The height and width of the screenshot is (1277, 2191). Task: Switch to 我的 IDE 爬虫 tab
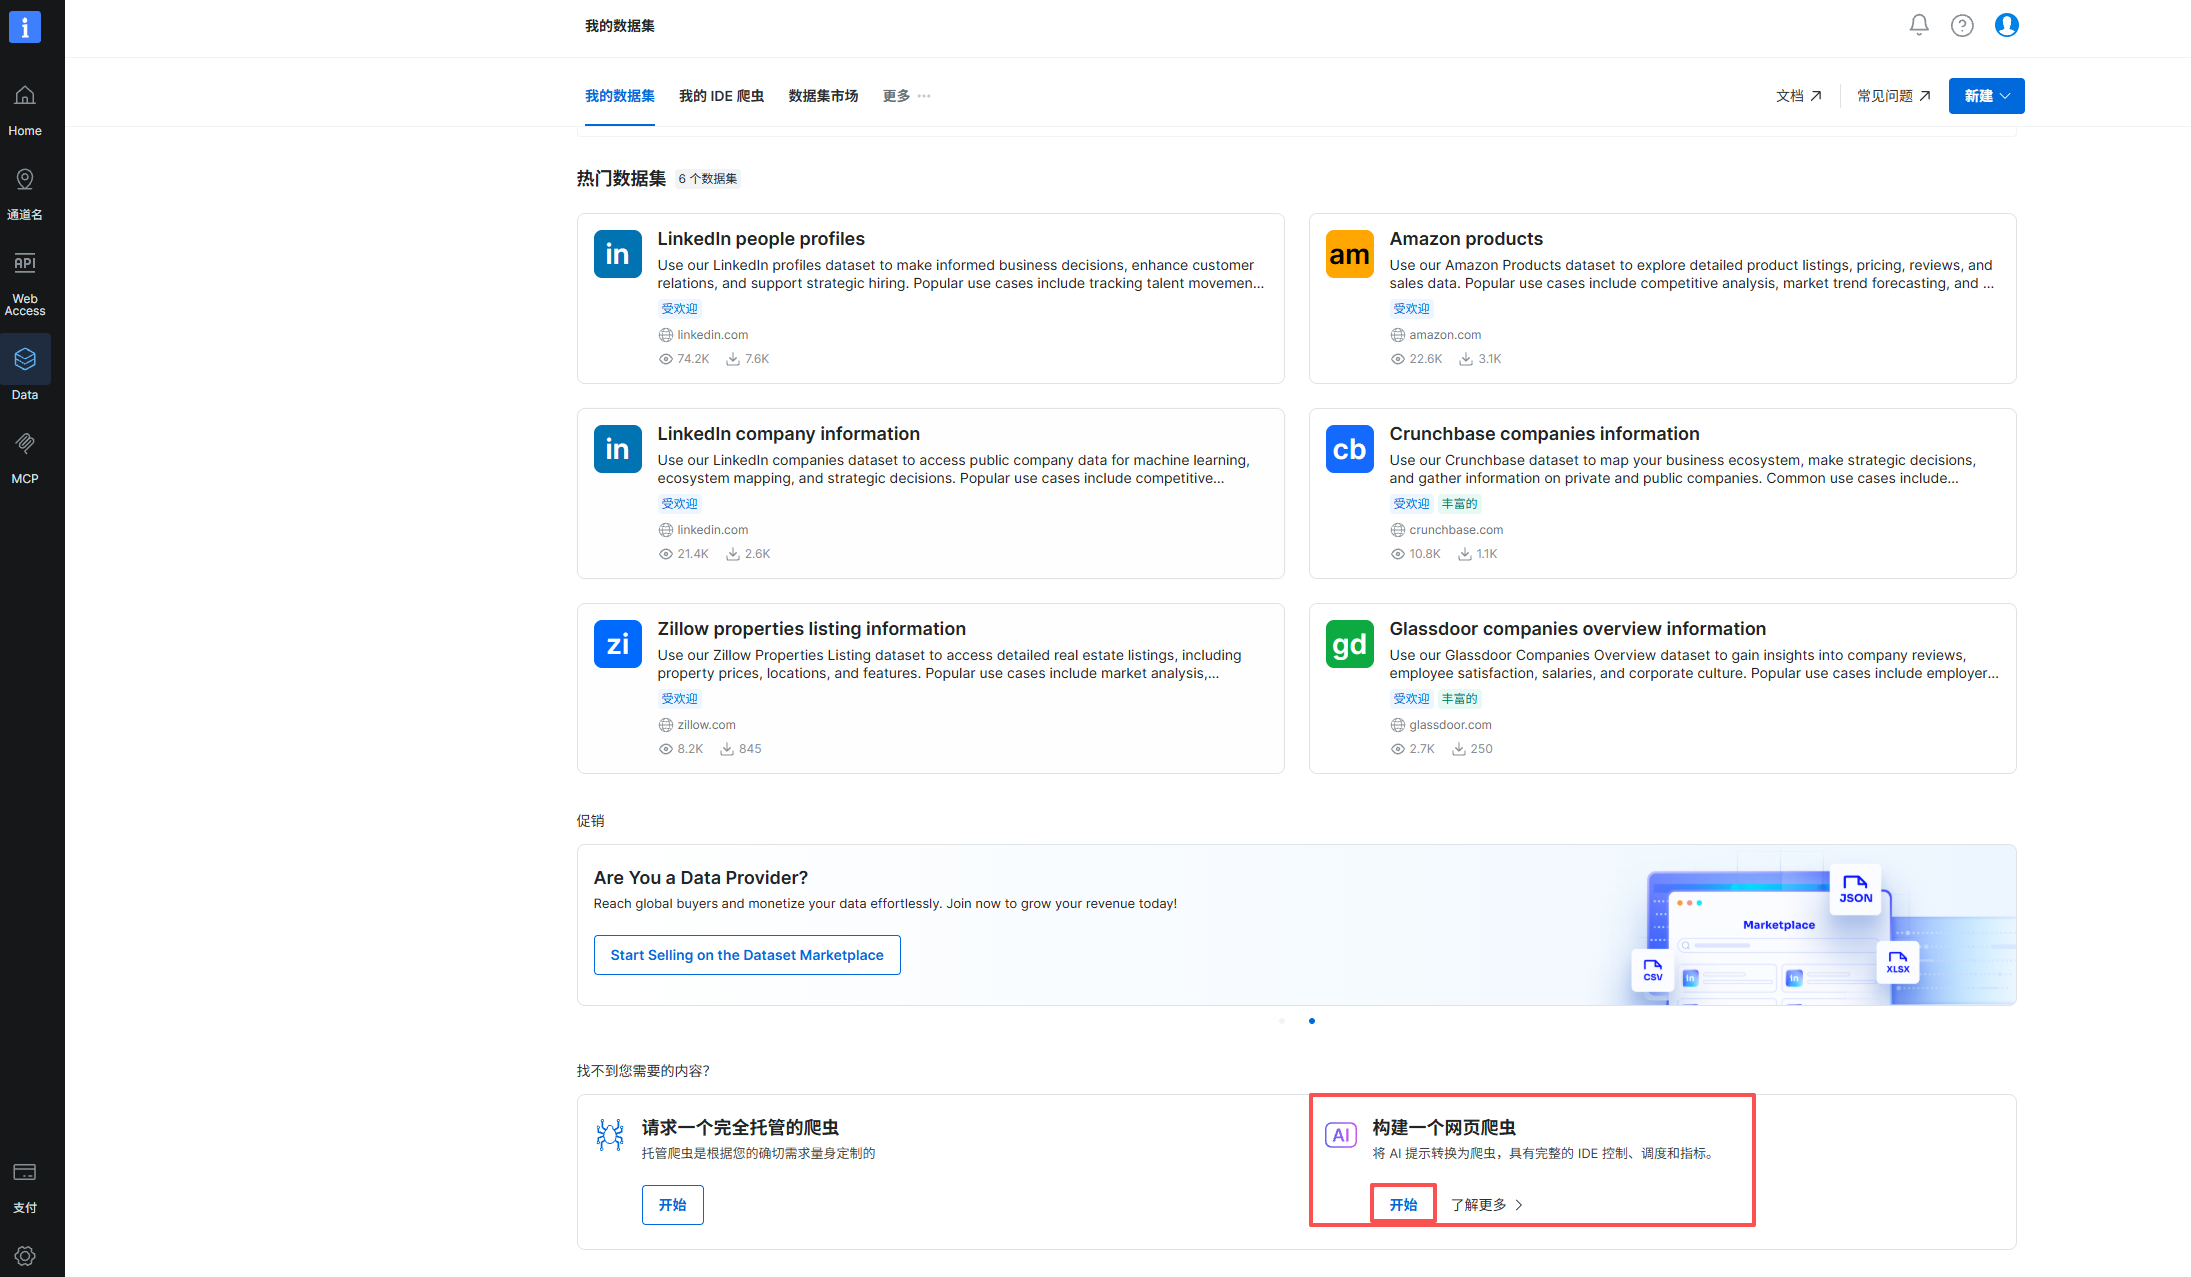point(721,96)
